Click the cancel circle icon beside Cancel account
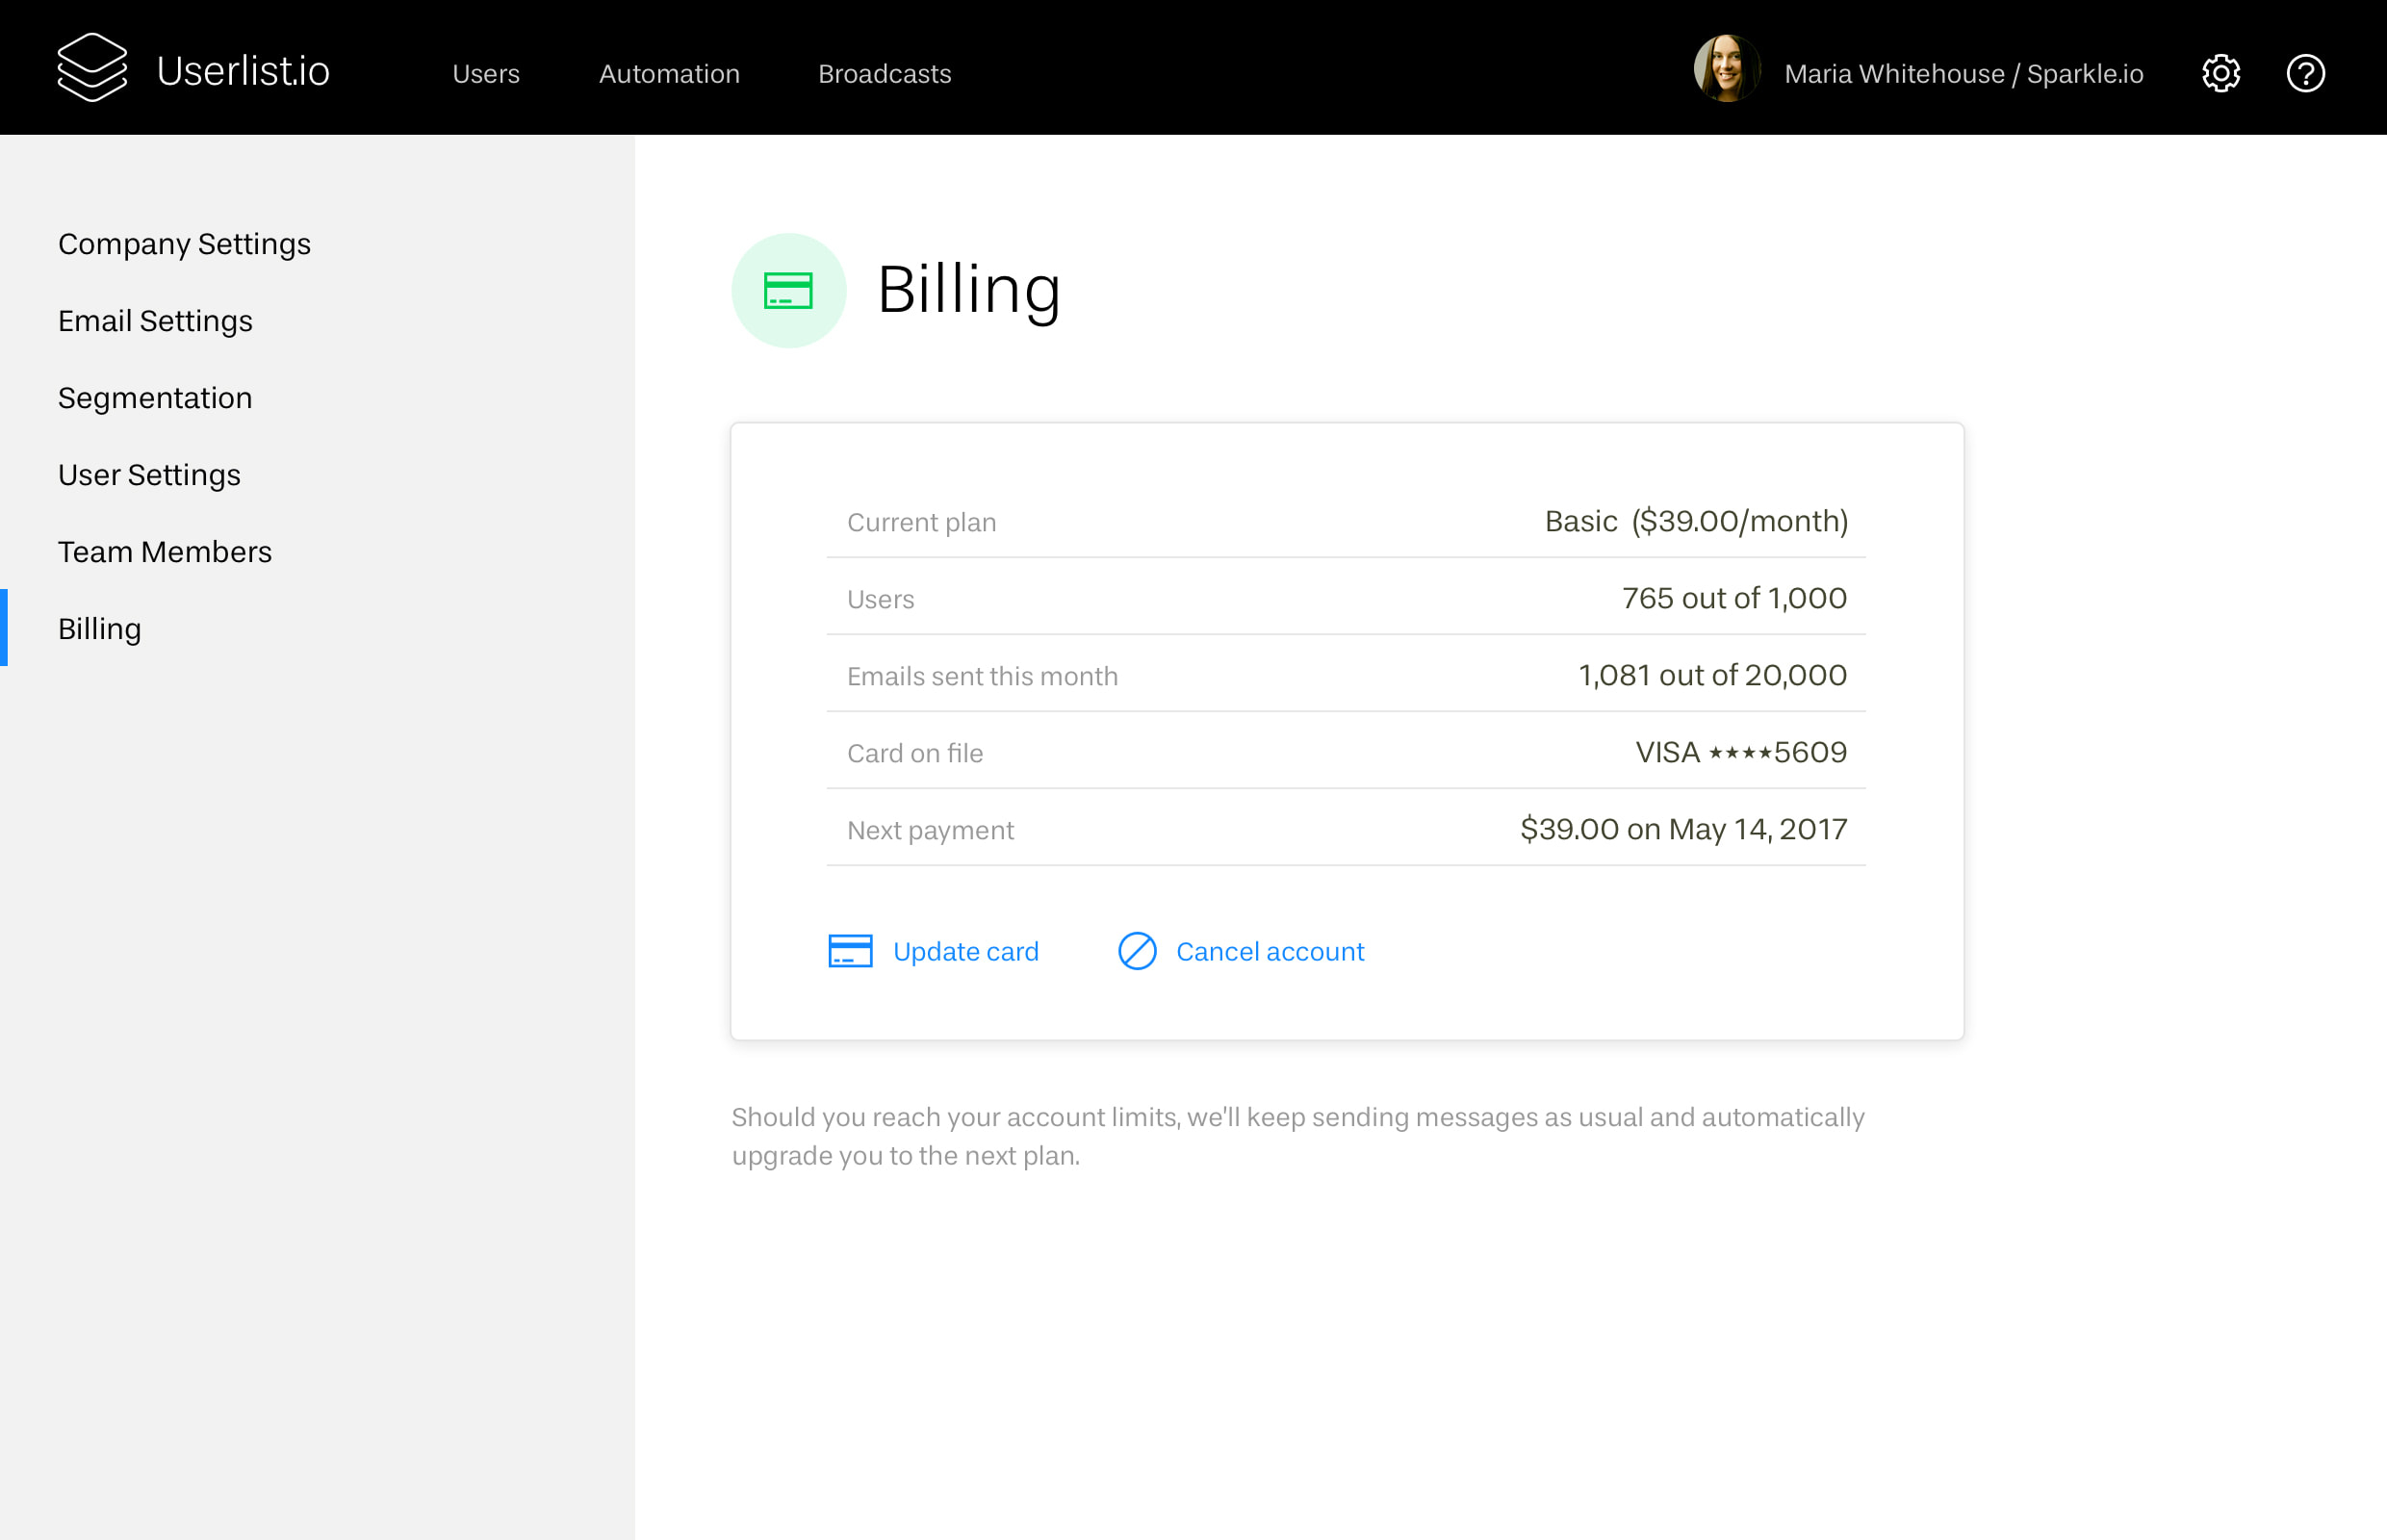Image resolution: width=2387 pixels, height=1540 pixels. tap(1137, 951)
